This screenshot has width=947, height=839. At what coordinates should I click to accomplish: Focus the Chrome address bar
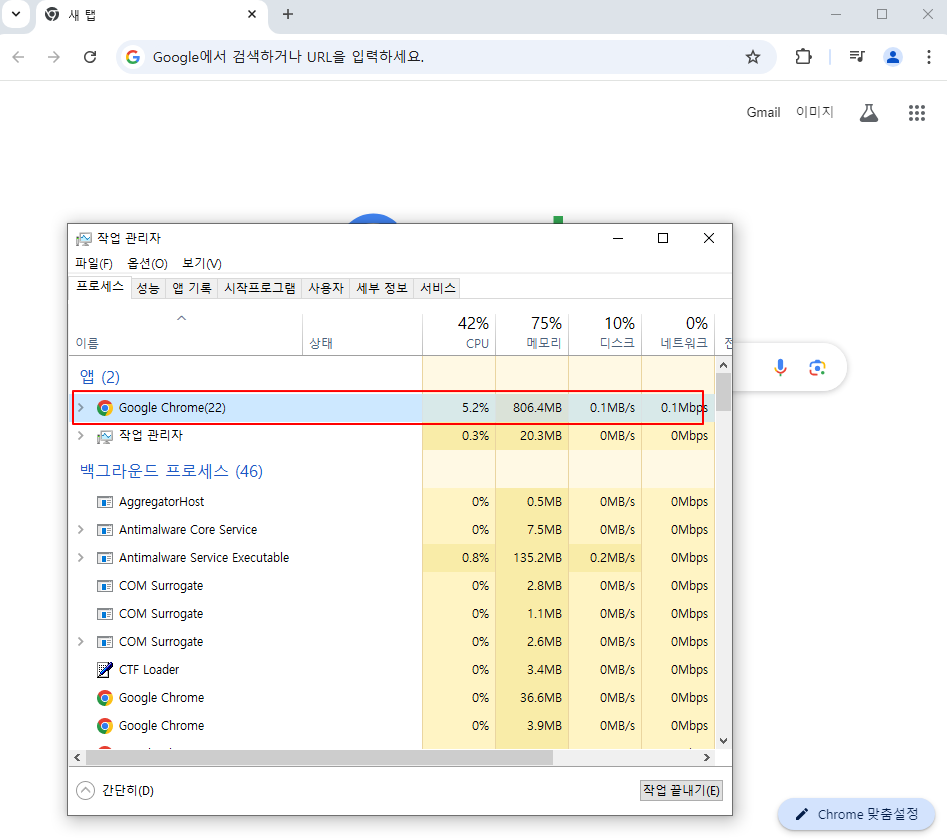click(444, 57)
